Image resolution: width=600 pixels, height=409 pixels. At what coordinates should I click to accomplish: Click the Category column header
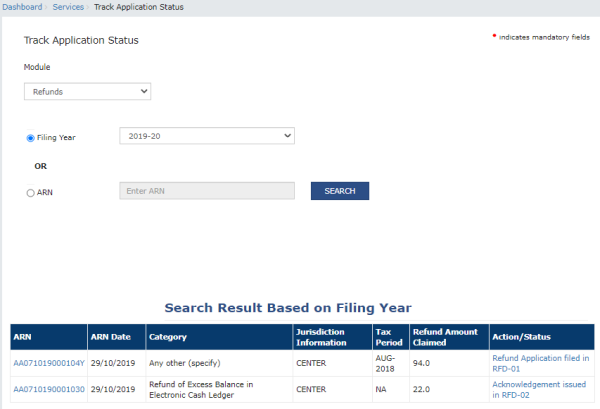click(168, 337)
